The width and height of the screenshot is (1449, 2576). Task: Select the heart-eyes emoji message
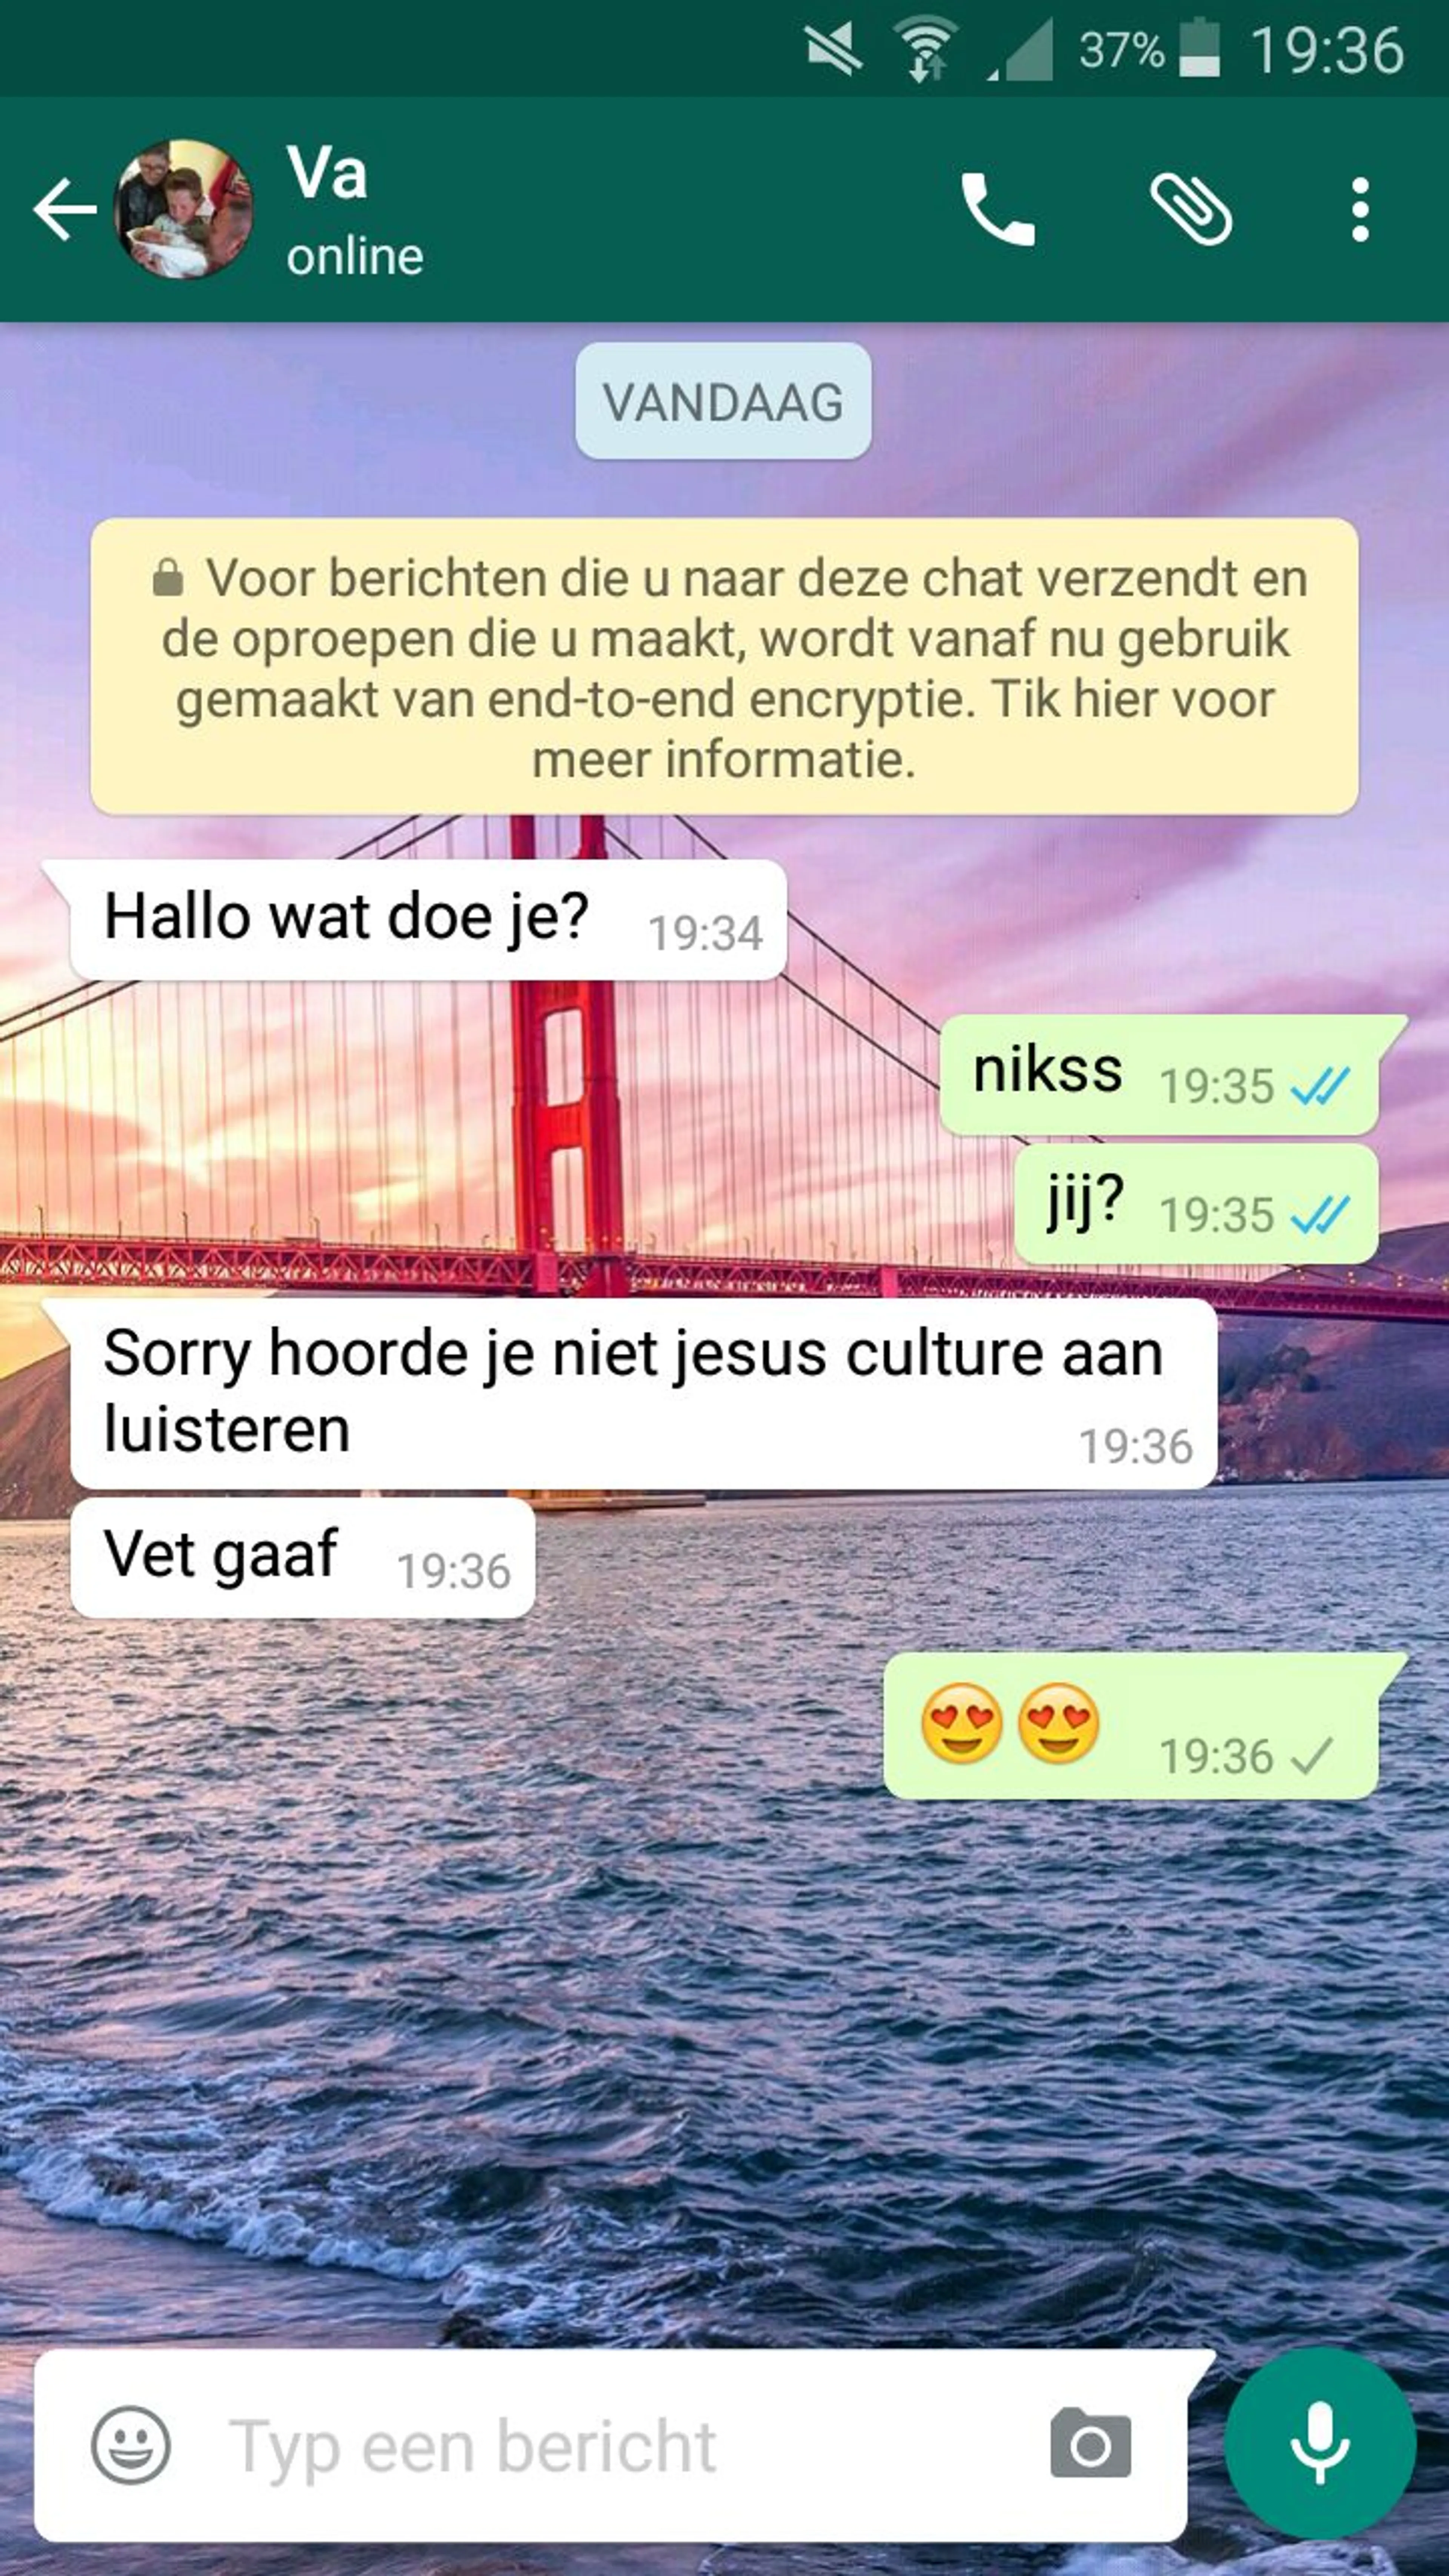click(1131, 1726)
